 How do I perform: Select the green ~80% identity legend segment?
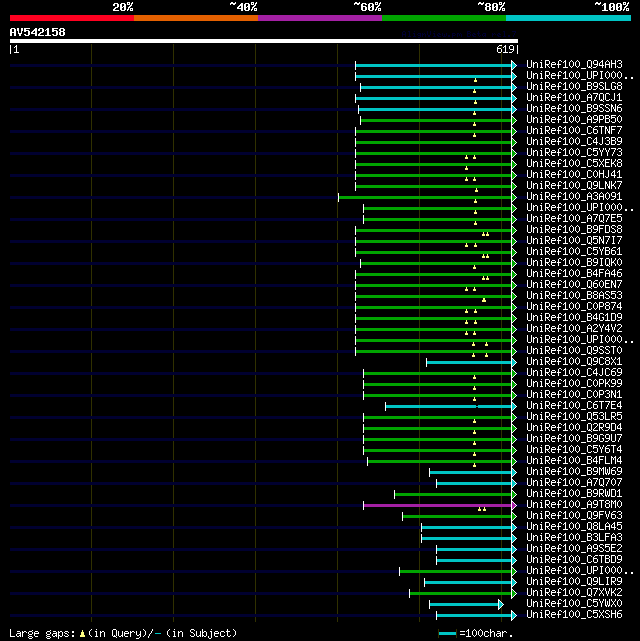(x=444, y=18)
